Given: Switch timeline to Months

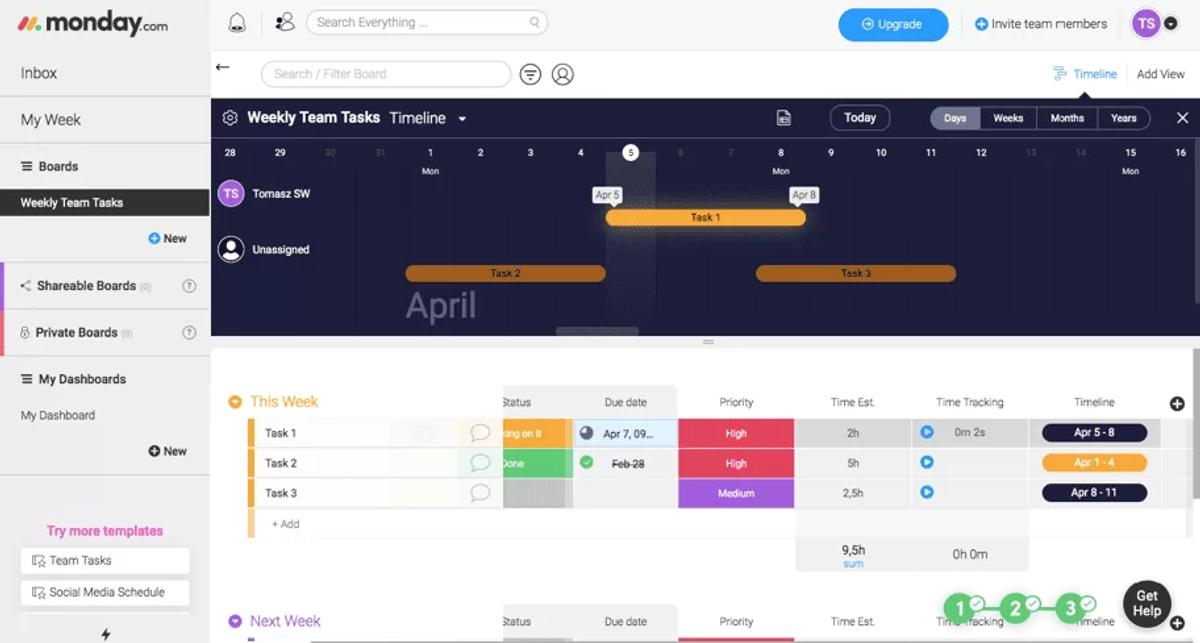Looking at the screenshot, I should pyautogui.click(x=1067, y=118).
